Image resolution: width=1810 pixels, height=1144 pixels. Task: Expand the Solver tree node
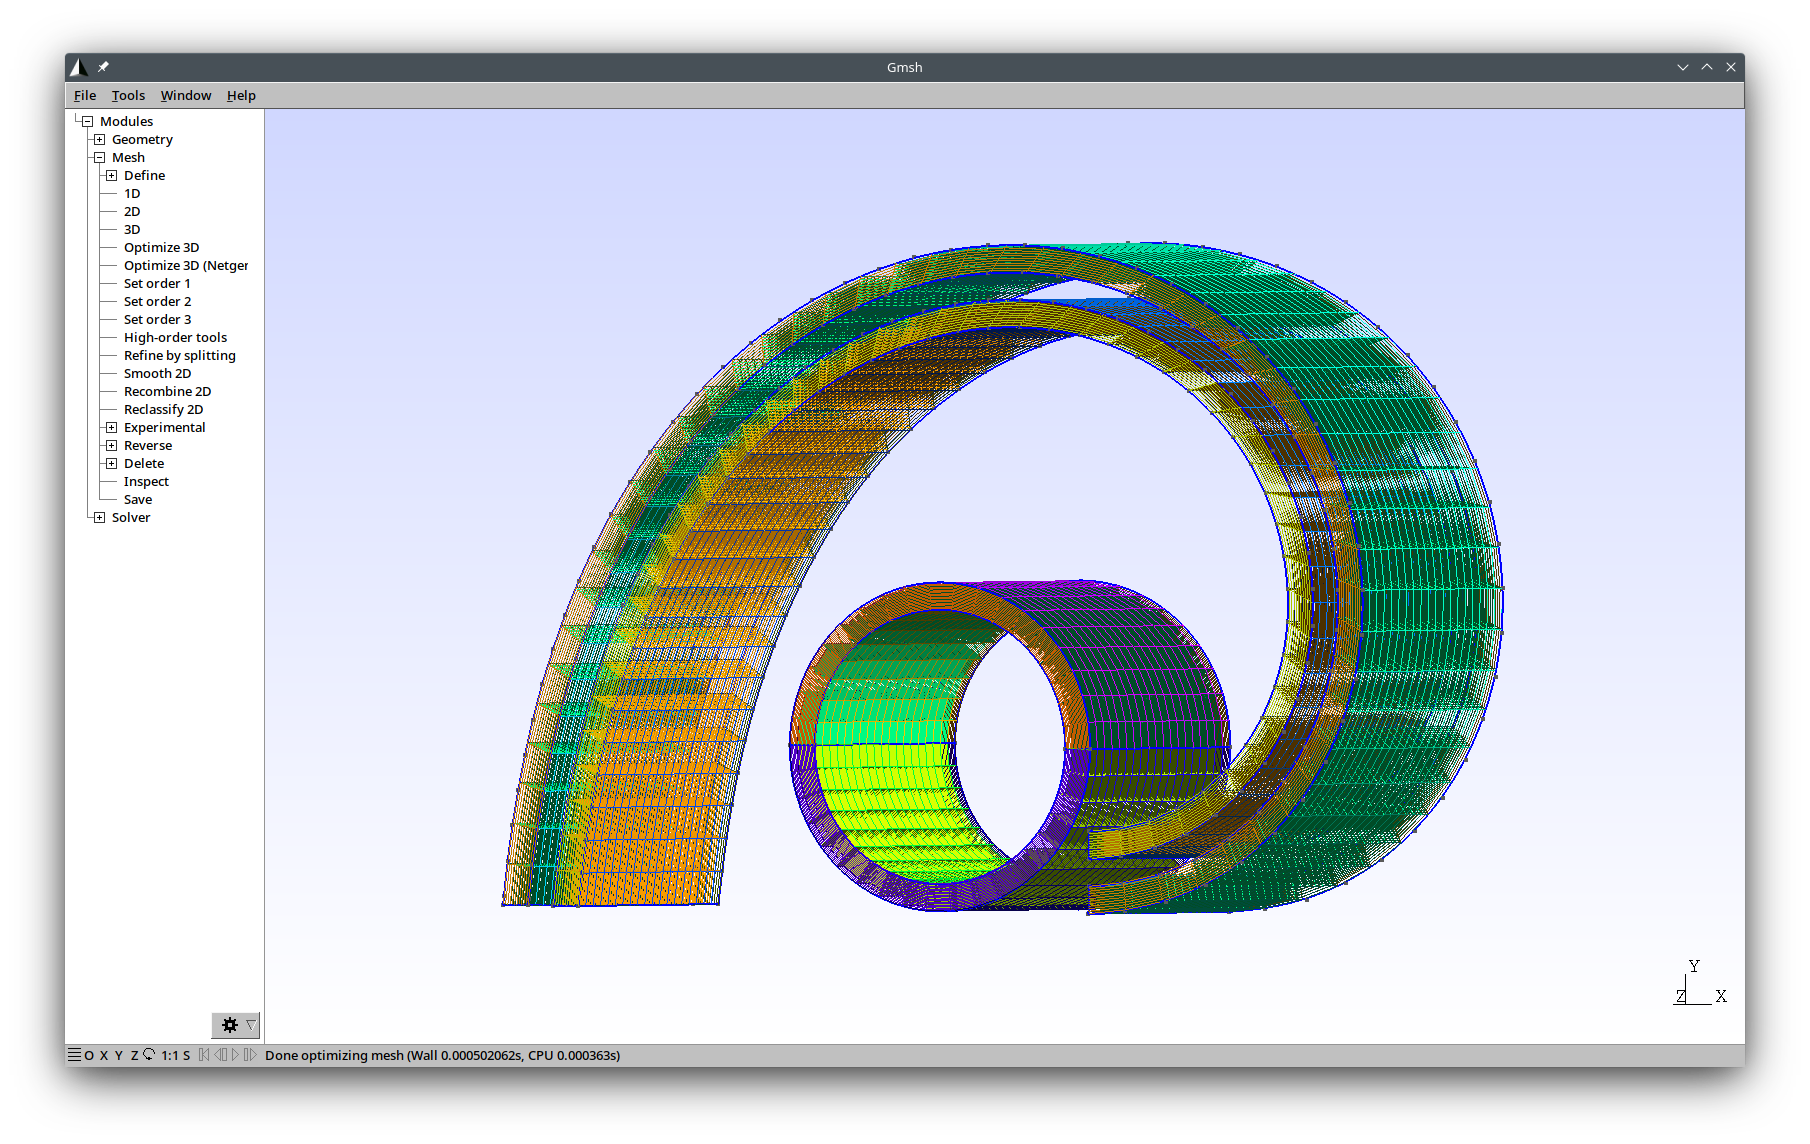[99, 518]
